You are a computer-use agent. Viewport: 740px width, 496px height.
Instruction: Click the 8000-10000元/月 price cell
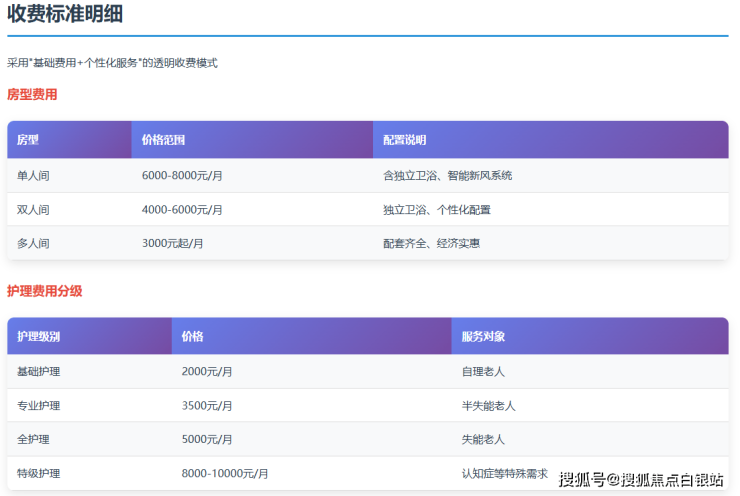224,474
